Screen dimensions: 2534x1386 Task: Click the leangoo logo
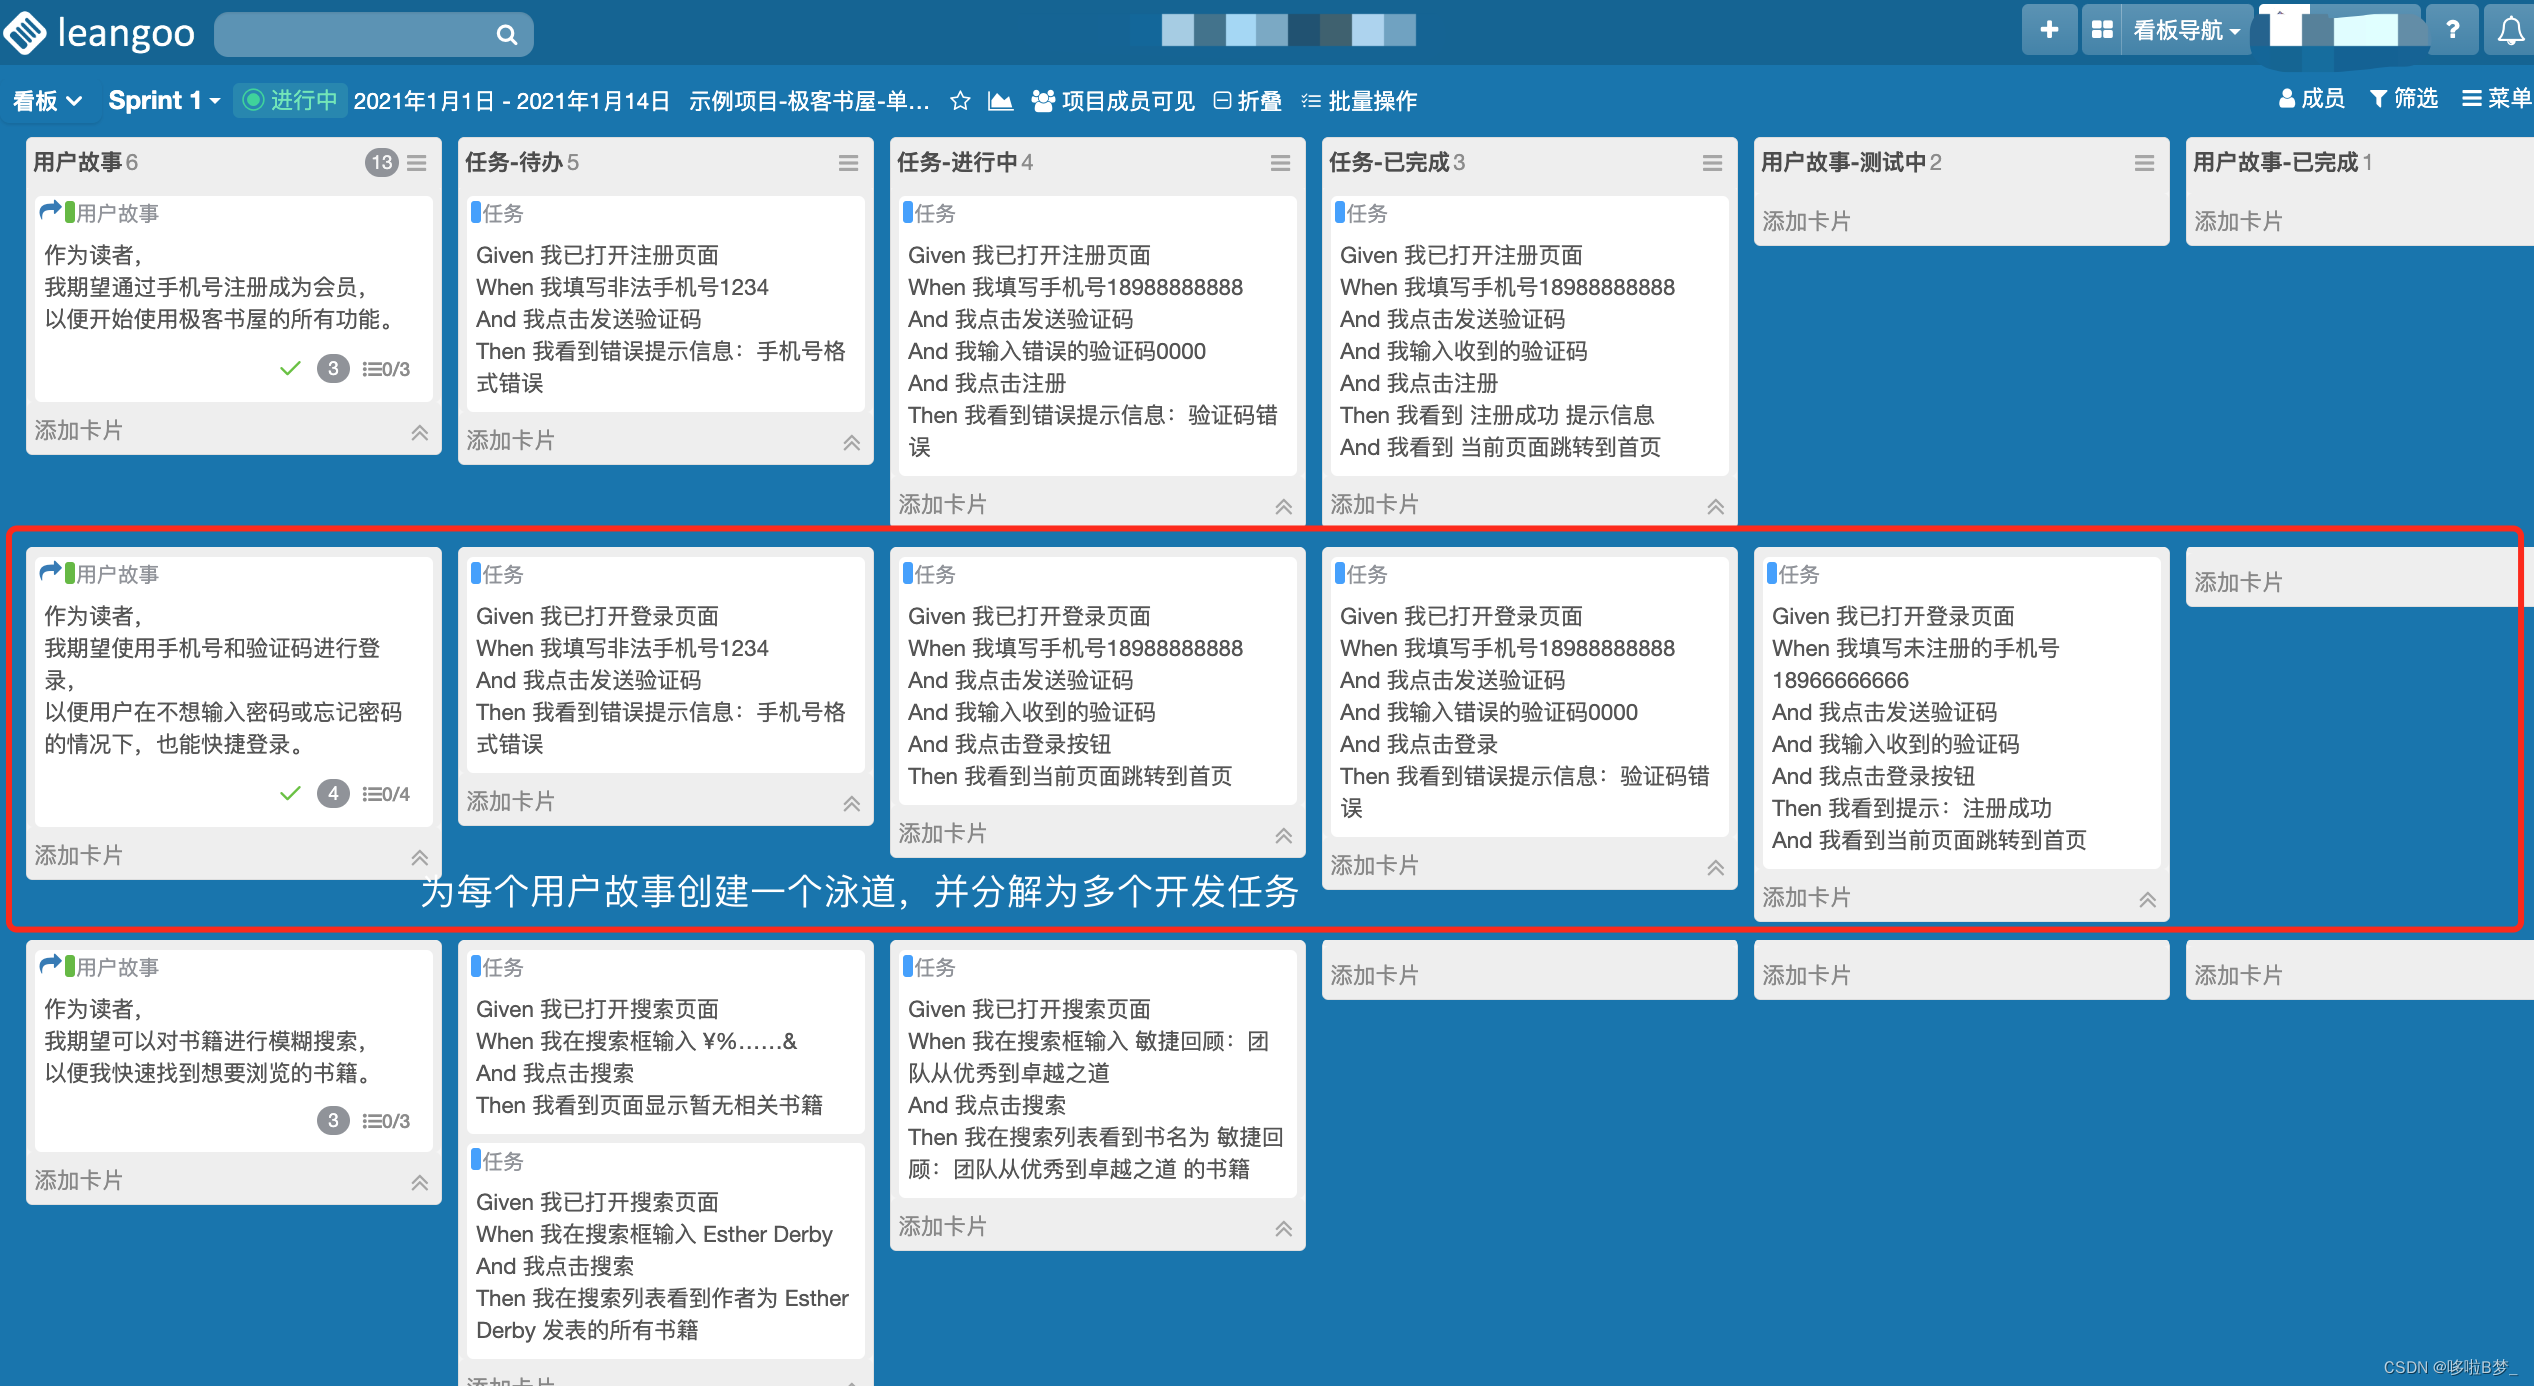click(x=100, y=33)
